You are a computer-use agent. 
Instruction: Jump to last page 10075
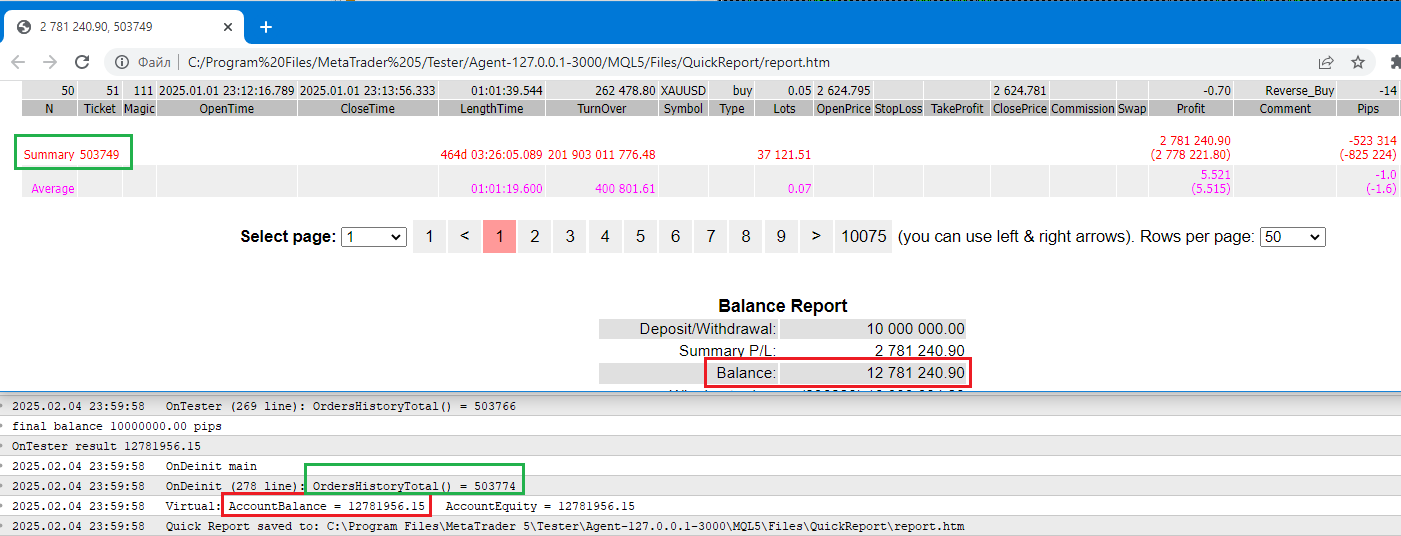863,236
